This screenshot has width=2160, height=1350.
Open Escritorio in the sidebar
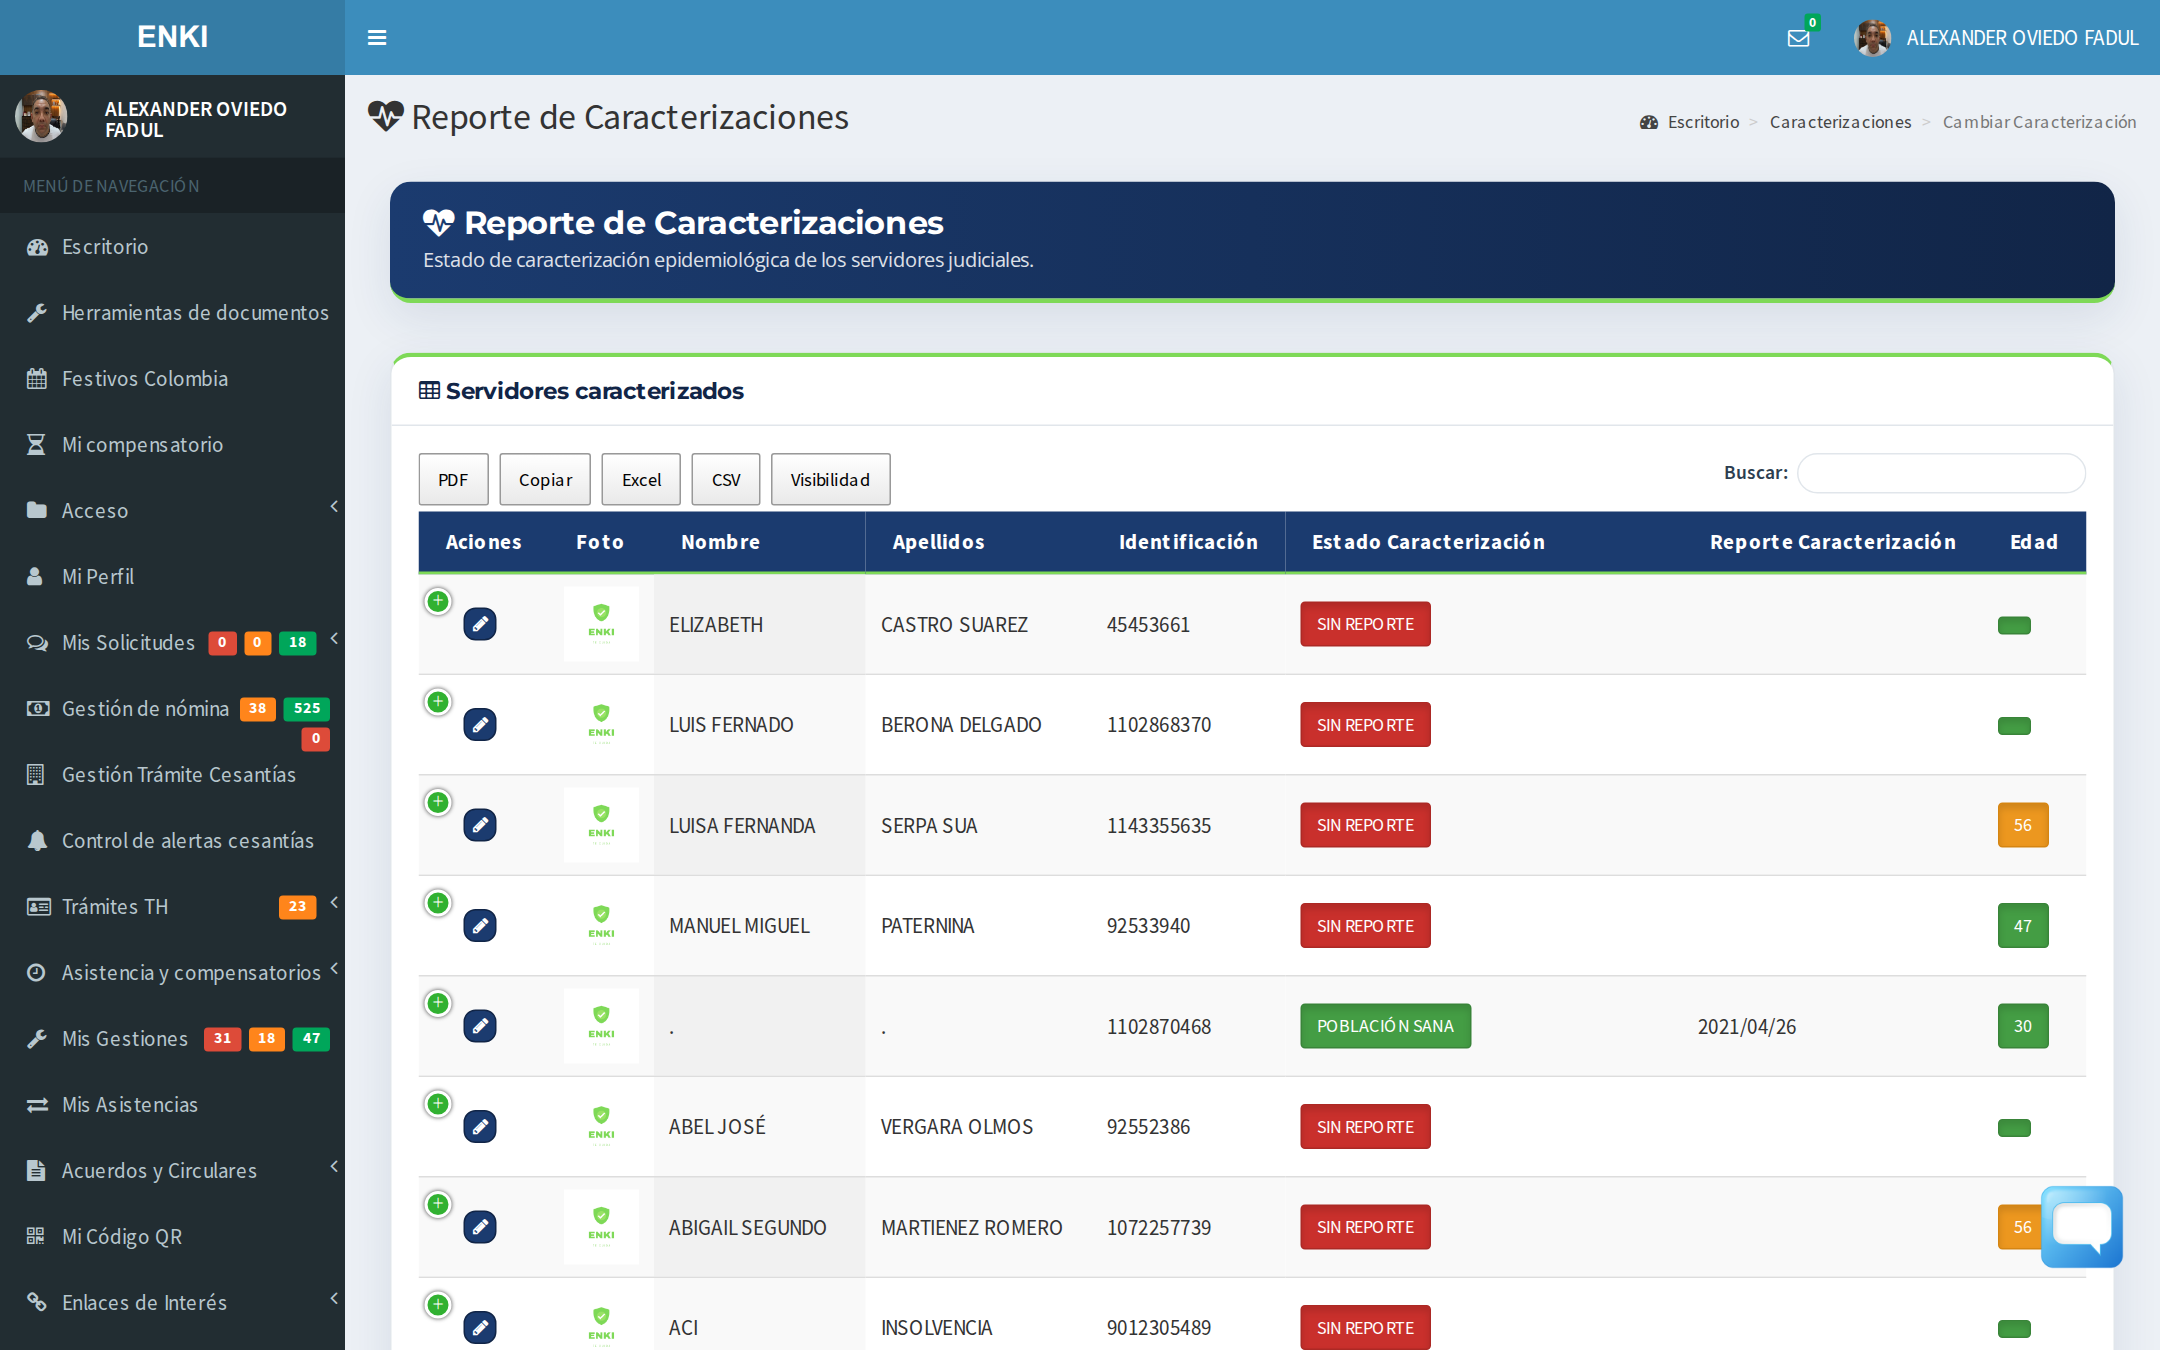[172, 246]
